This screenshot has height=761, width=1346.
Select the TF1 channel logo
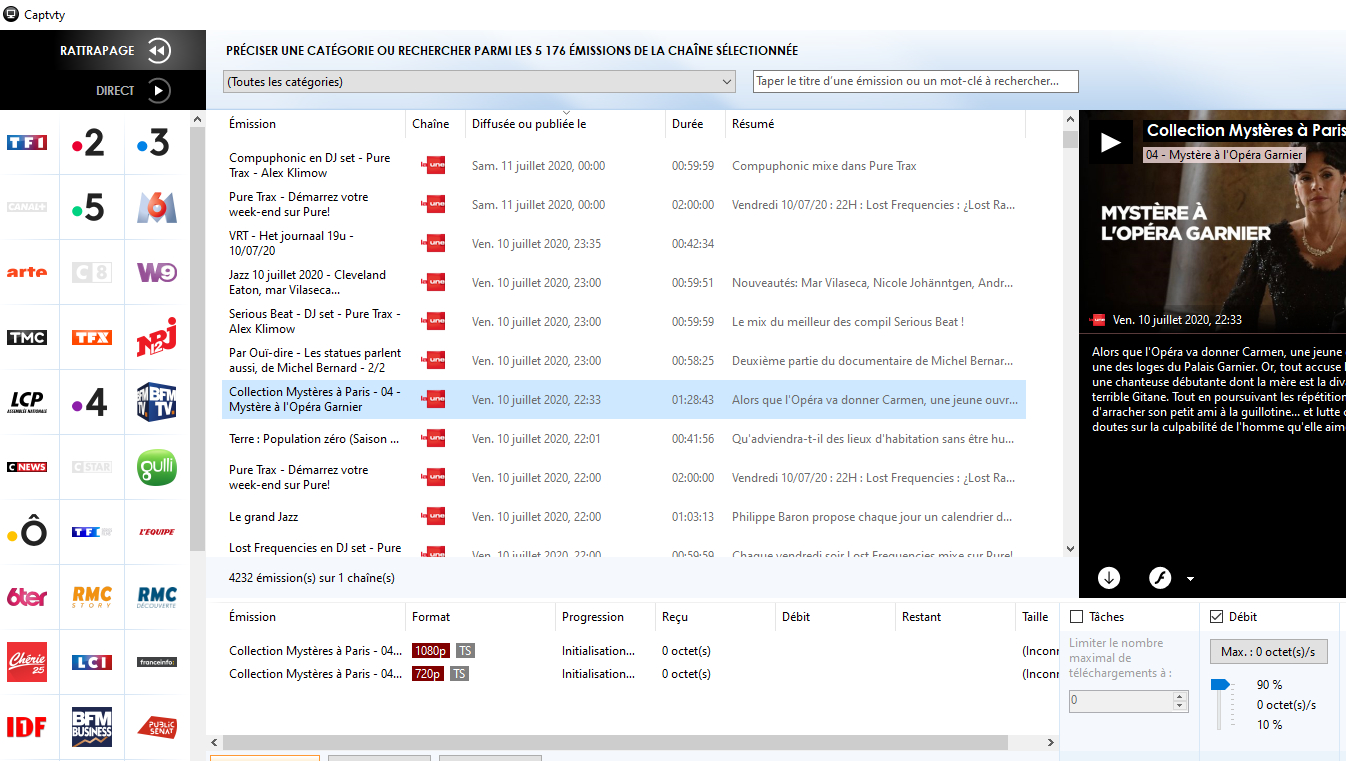(x=27, y=143)
